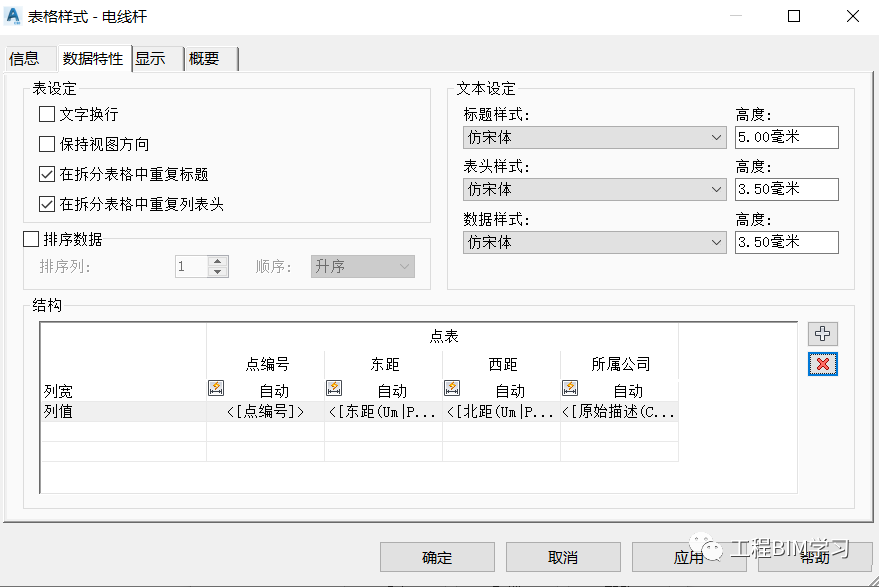Close the 表格样式 dialog
Image resolution: width=879 pixels, height=587 pixels.
pyautogui.click(x=853, y=16)
